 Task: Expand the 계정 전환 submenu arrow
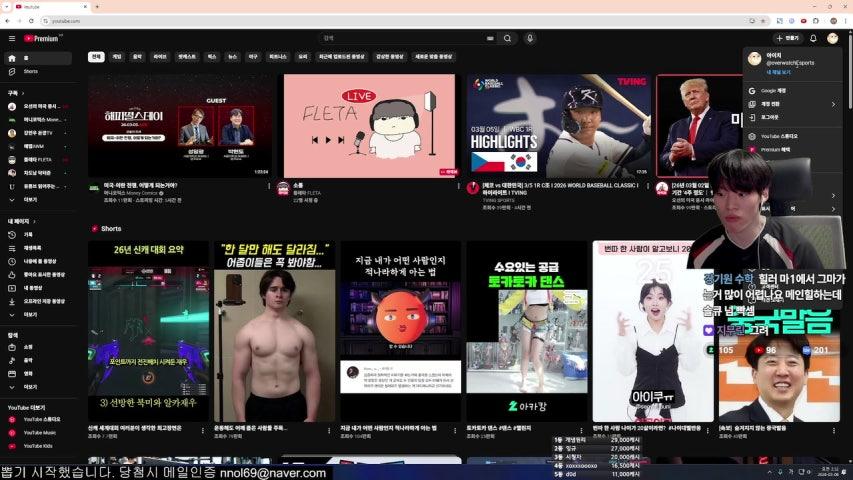[x=833, y=103]
